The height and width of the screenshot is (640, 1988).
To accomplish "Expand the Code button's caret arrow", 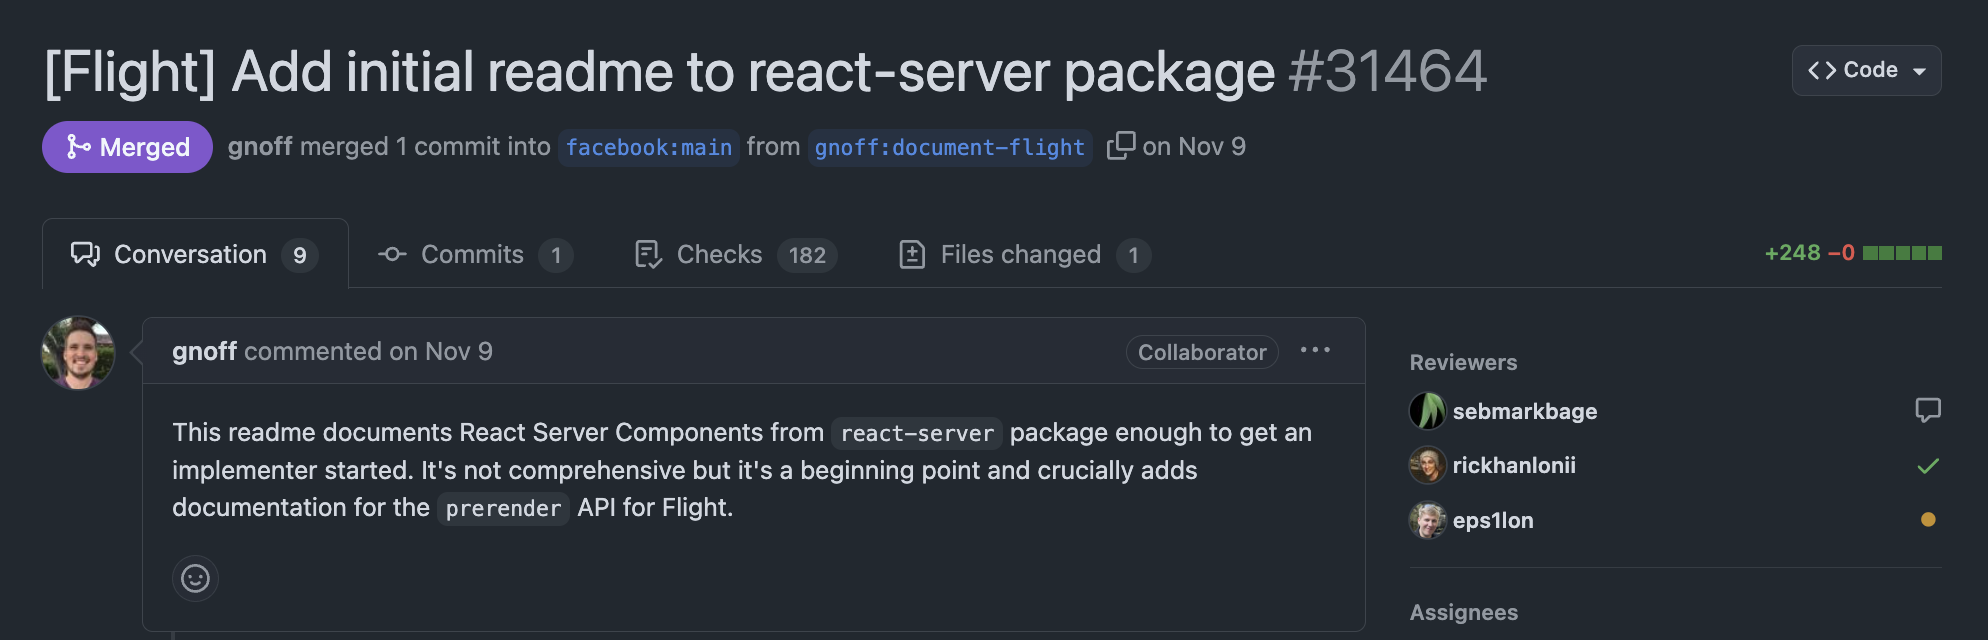I will click(x=1919, y=70).
